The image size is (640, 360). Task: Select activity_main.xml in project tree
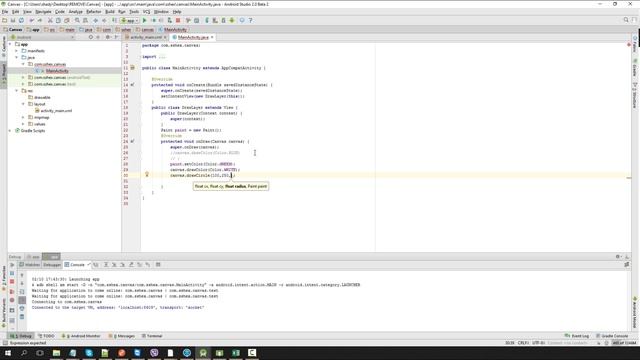(x=56, y=111)
